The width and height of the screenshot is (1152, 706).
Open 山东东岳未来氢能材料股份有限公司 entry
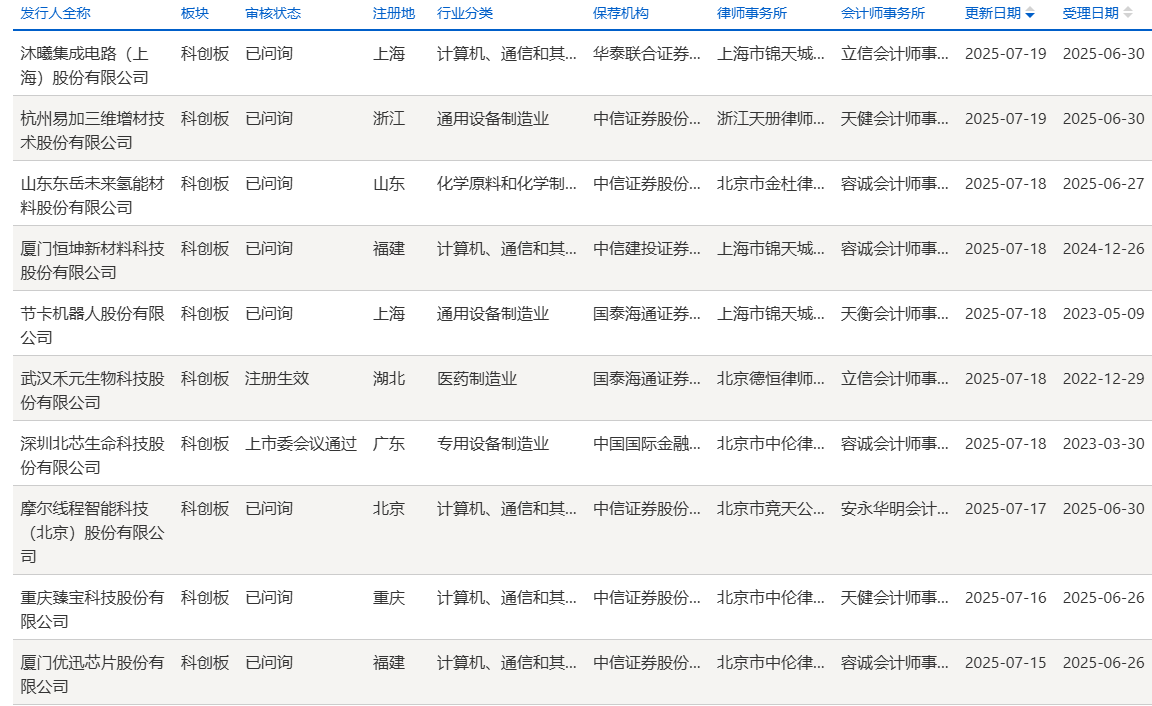click(x=92, y=195)
